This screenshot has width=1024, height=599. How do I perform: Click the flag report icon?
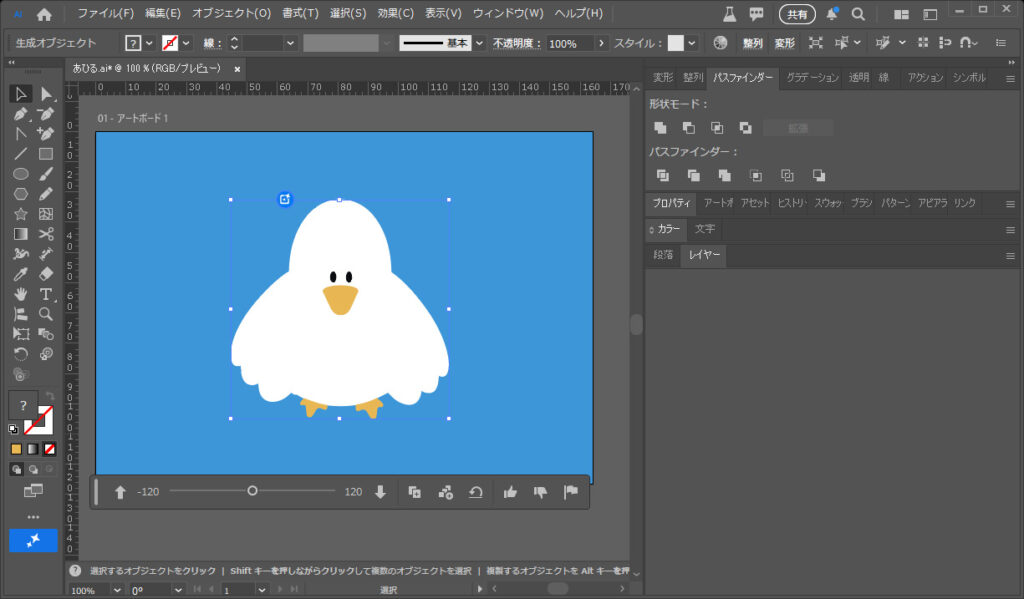click(571, 492)
